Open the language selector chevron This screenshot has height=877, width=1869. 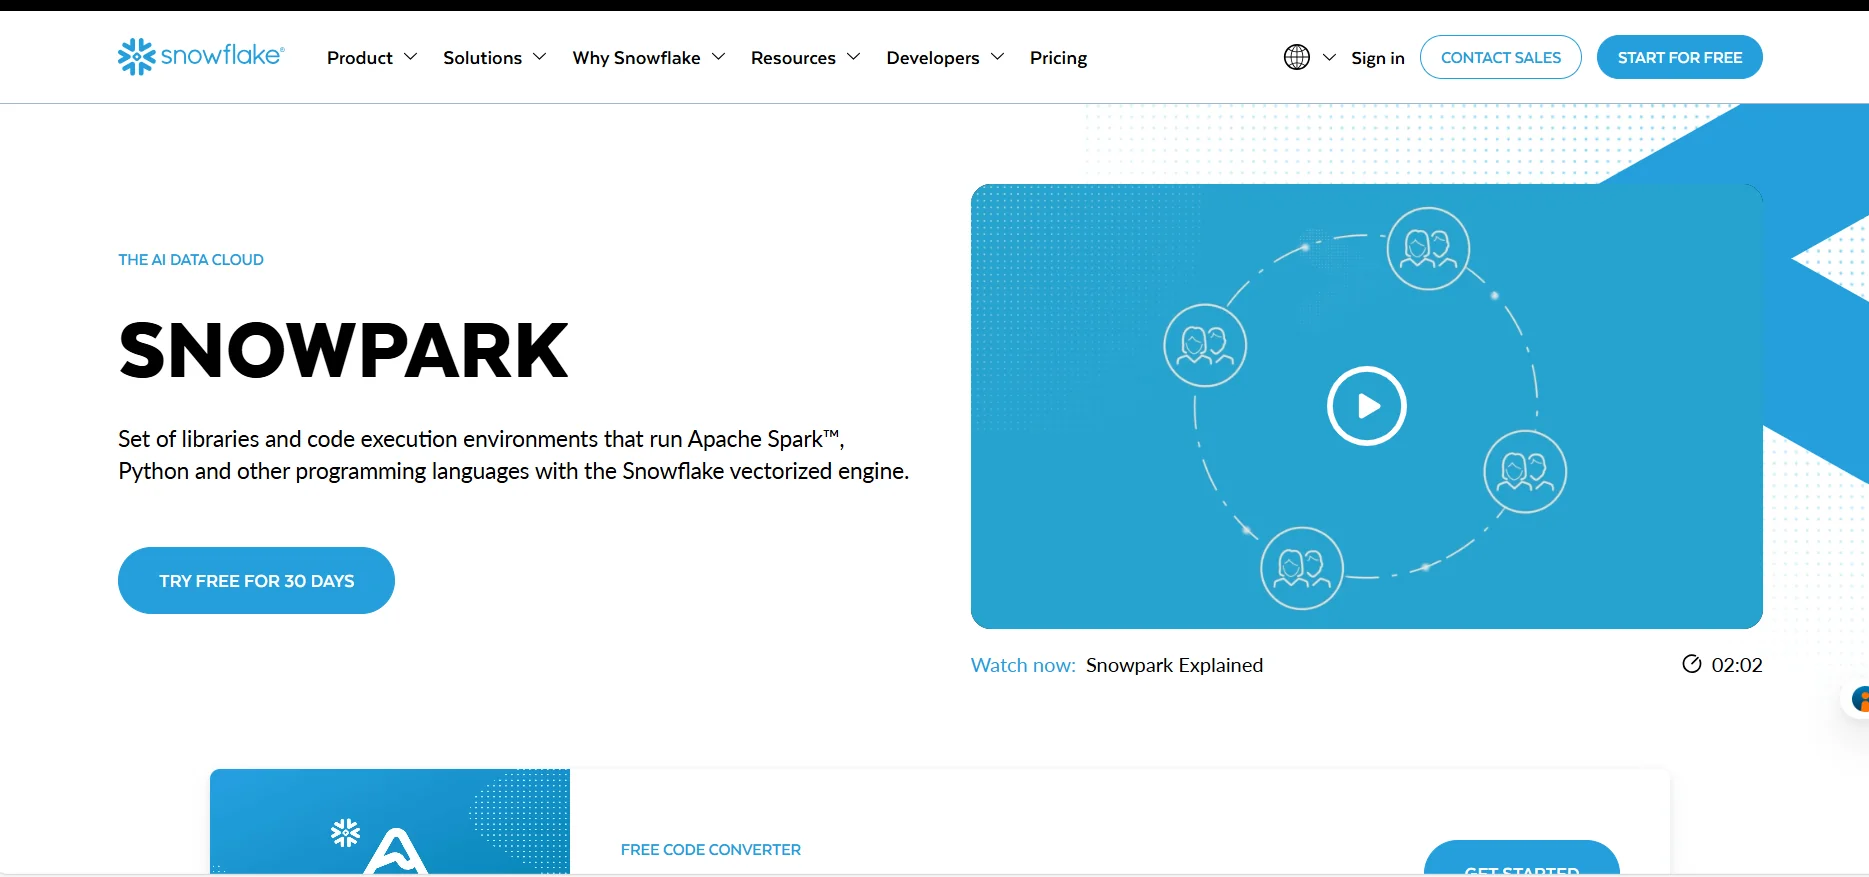(x=1329, y=57)
